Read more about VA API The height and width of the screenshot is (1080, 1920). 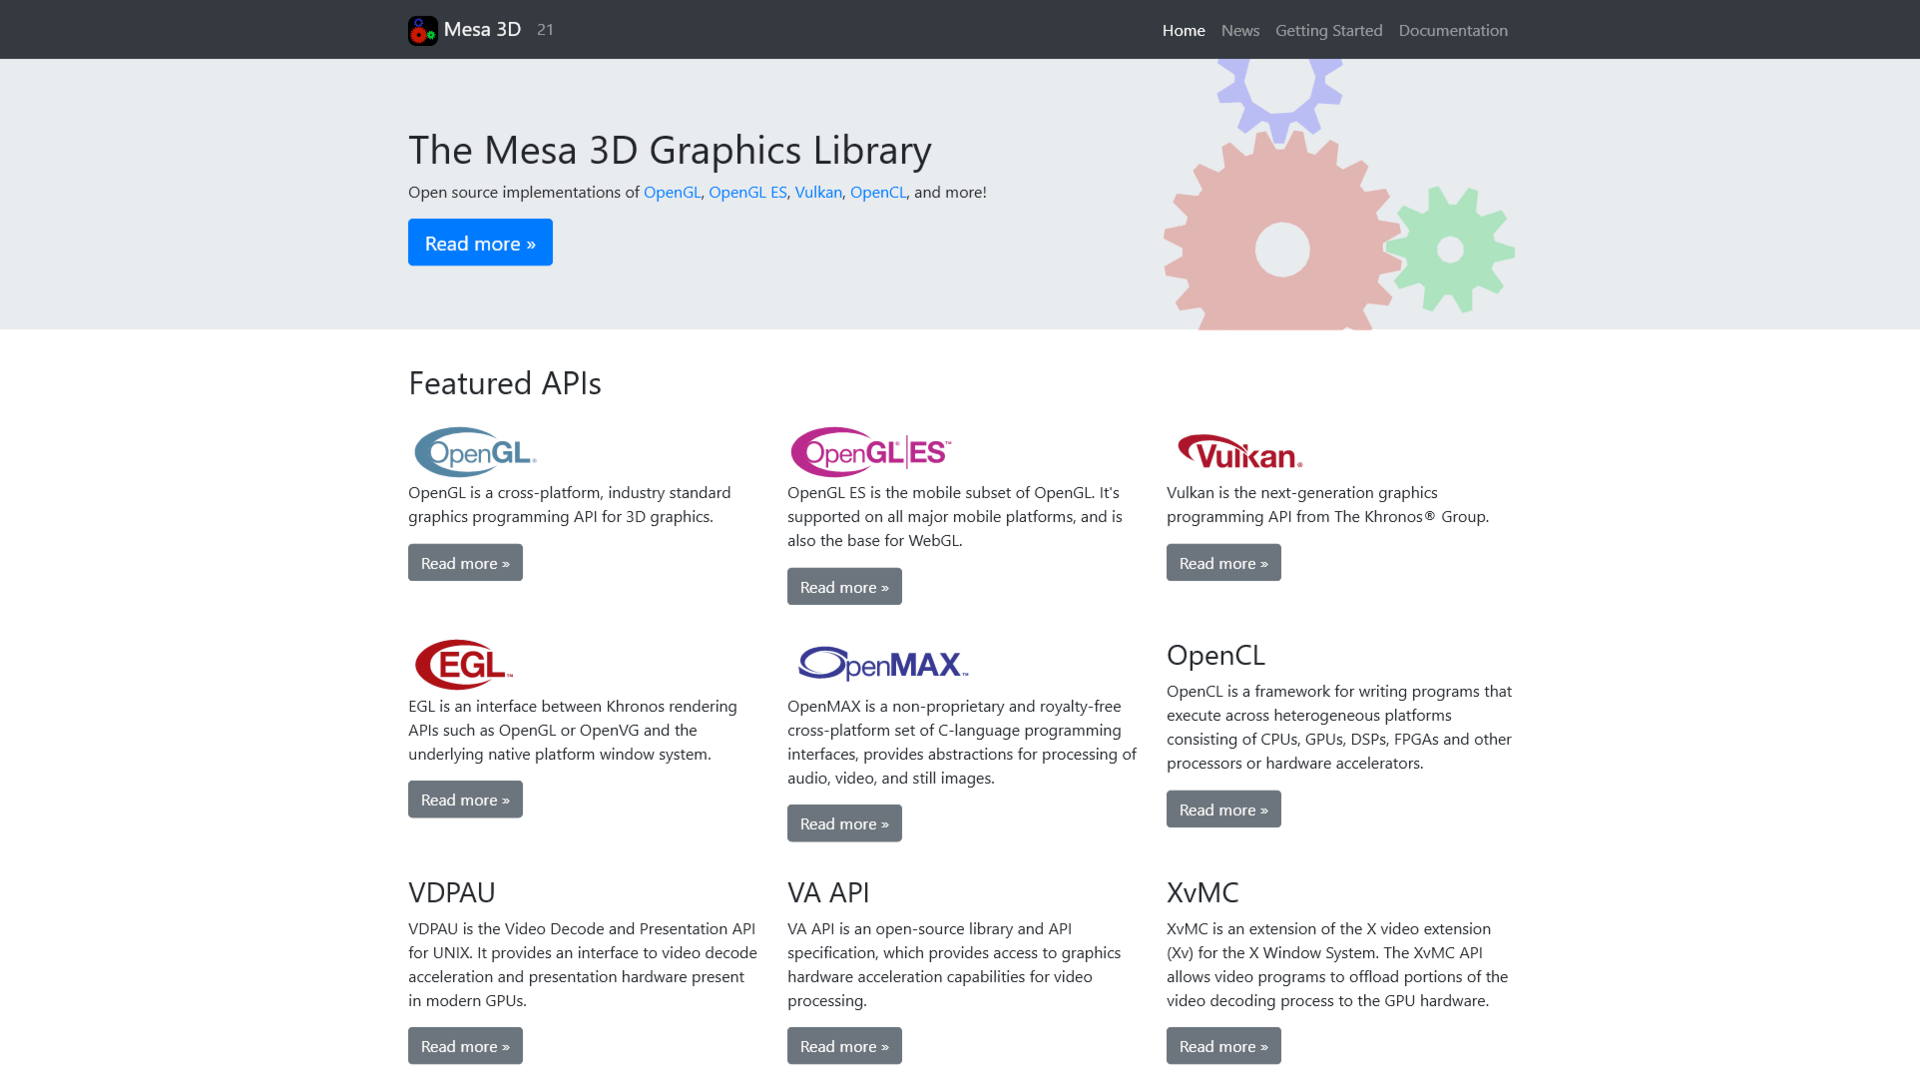click(844, 1046)
